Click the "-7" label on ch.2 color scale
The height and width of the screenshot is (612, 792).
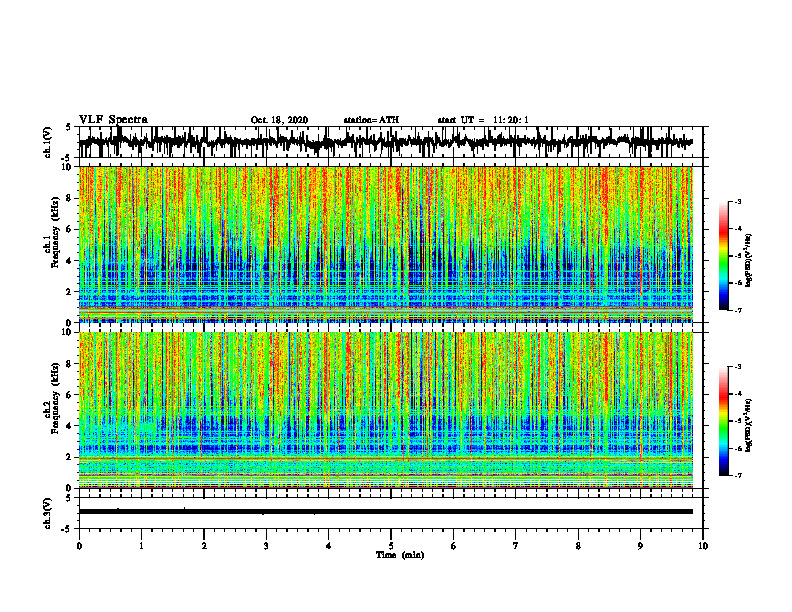tap(738, 475)
